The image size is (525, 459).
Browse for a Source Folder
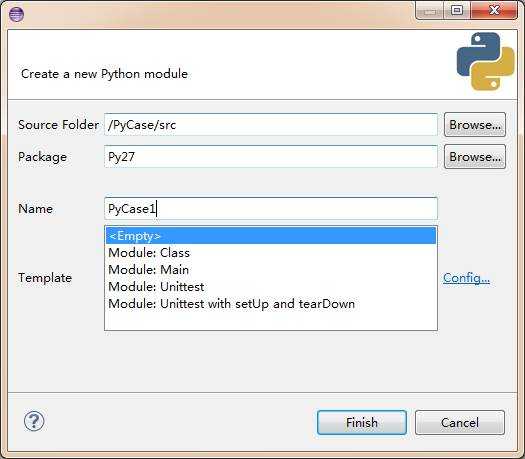click(475, 125)
